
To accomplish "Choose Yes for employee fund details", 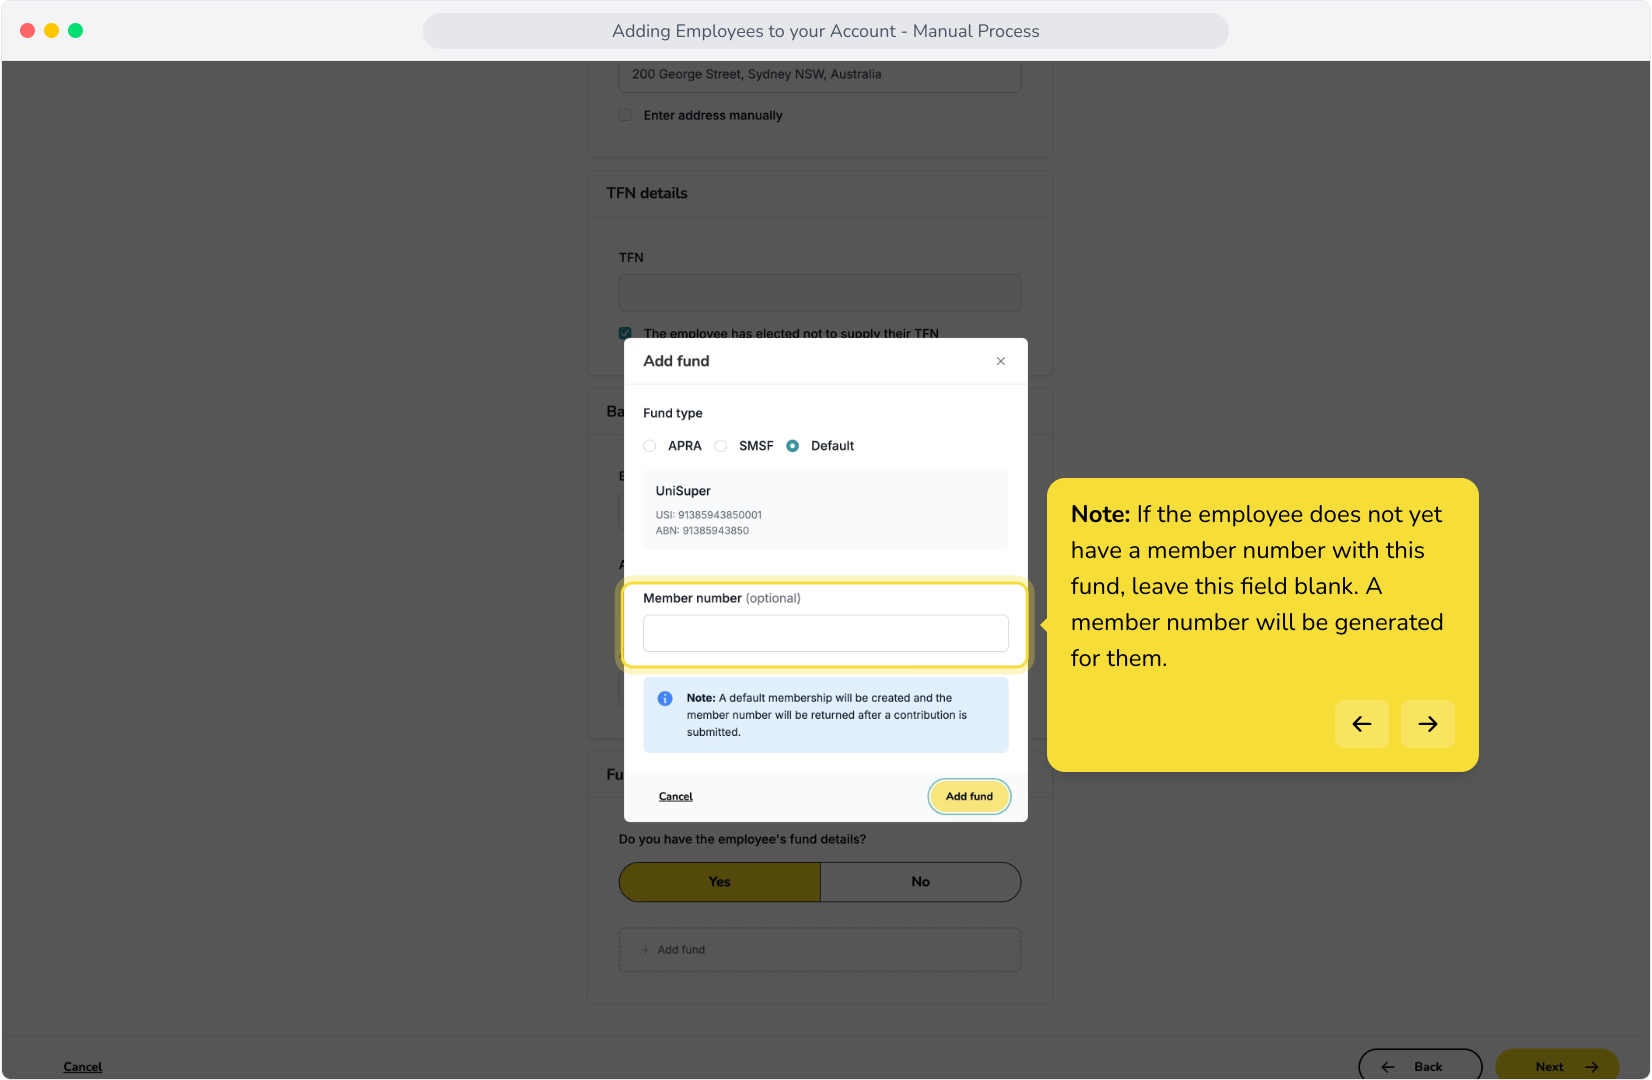I will pos(720,882).
